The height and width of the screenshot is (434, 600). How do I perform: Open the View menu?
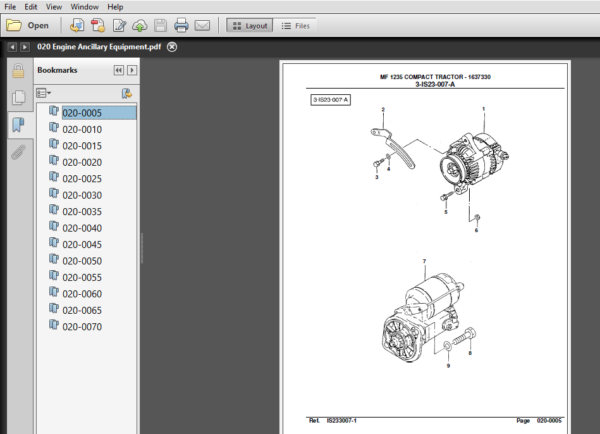click(54, 7)
